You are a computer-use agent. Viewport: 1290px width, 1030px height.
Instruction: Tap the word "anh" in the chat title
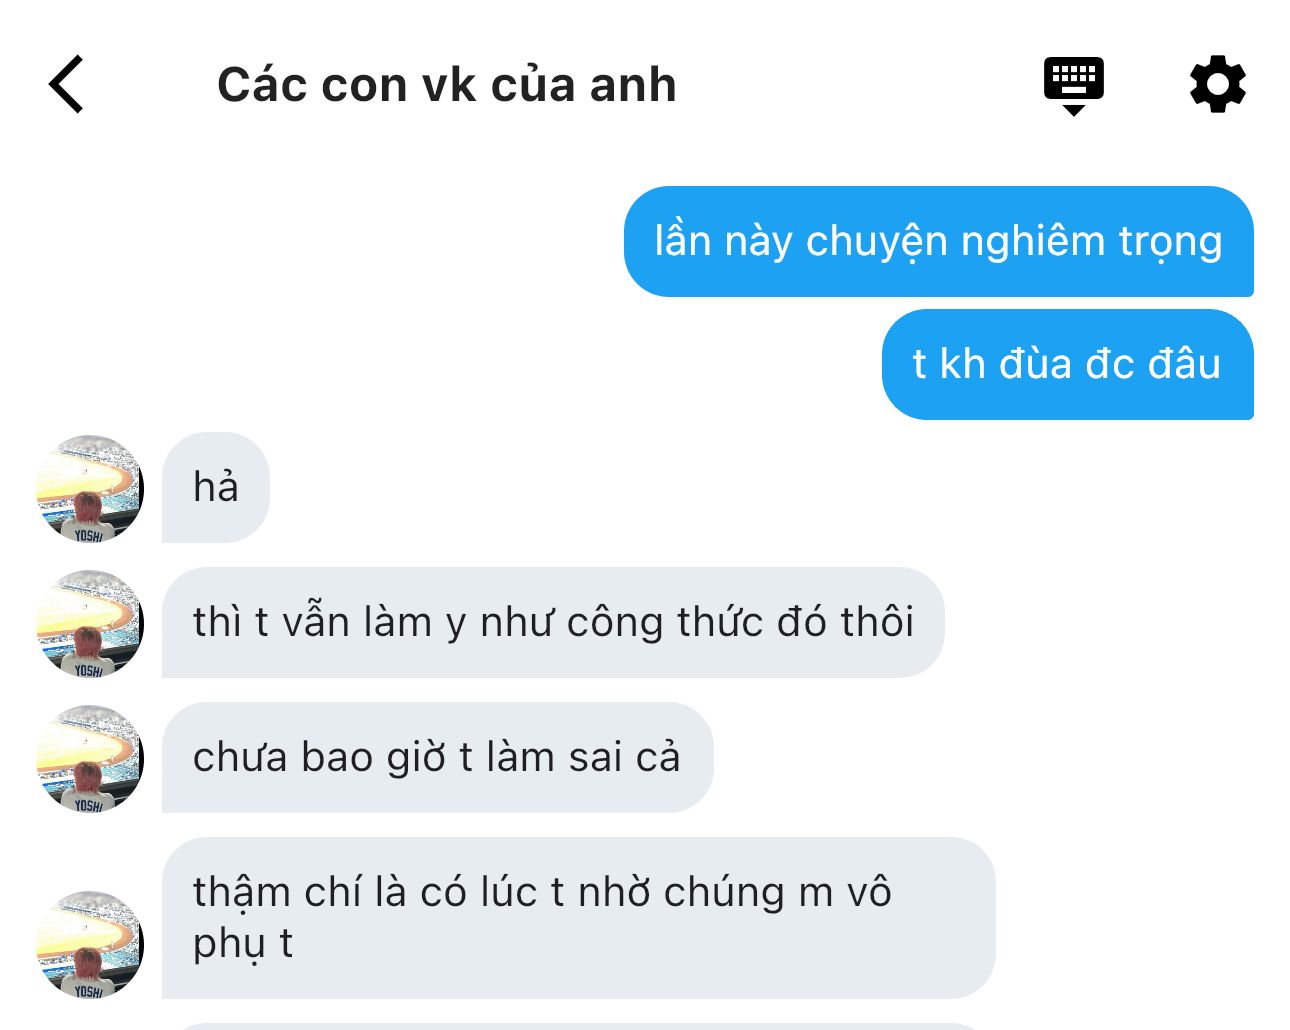(x=632, y=85)
